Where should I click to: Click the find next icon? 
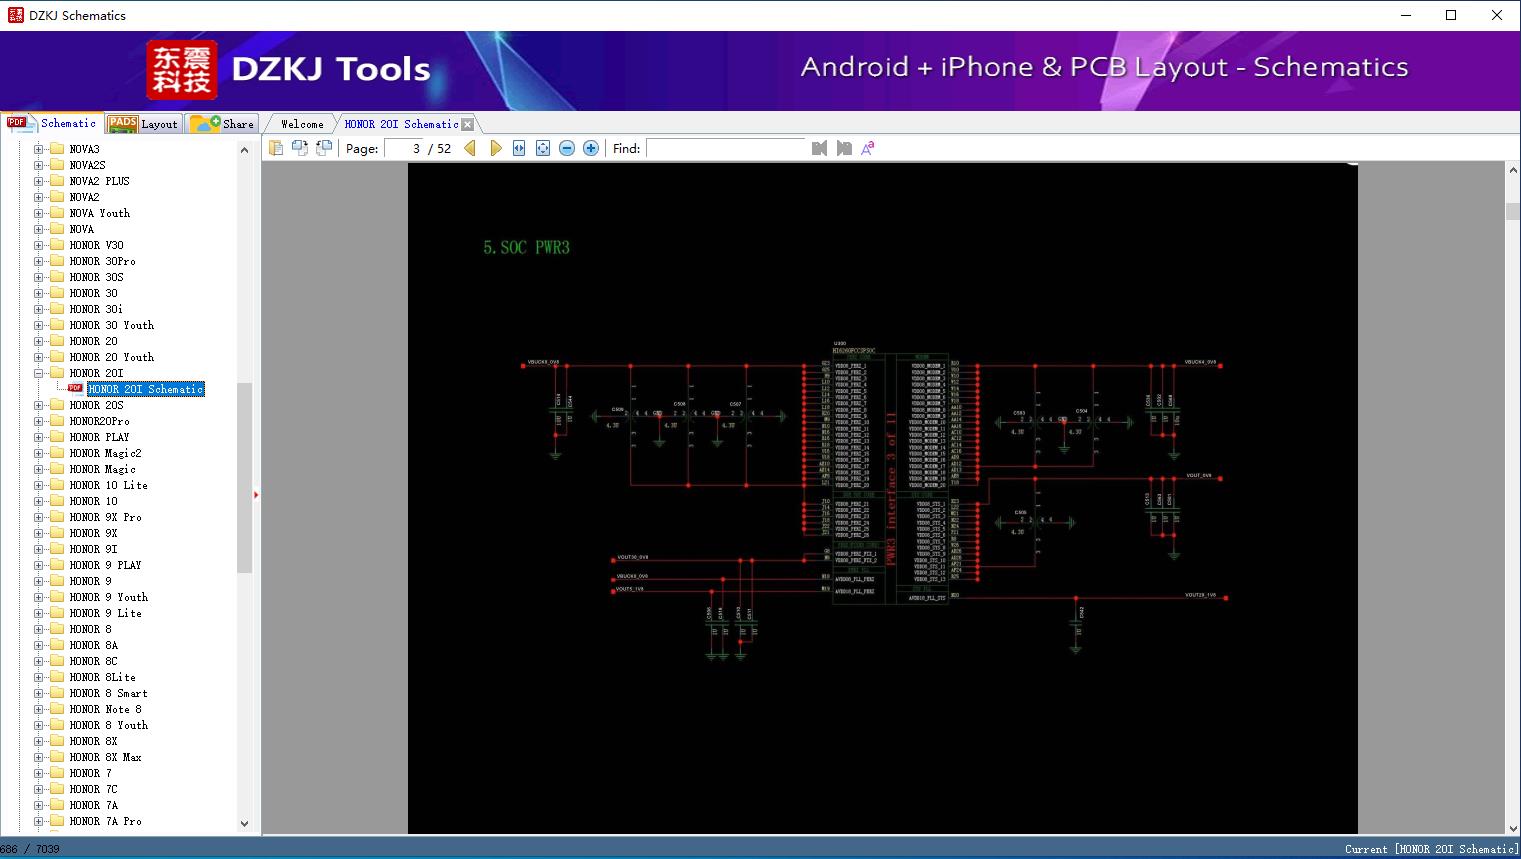pos(844,148)
